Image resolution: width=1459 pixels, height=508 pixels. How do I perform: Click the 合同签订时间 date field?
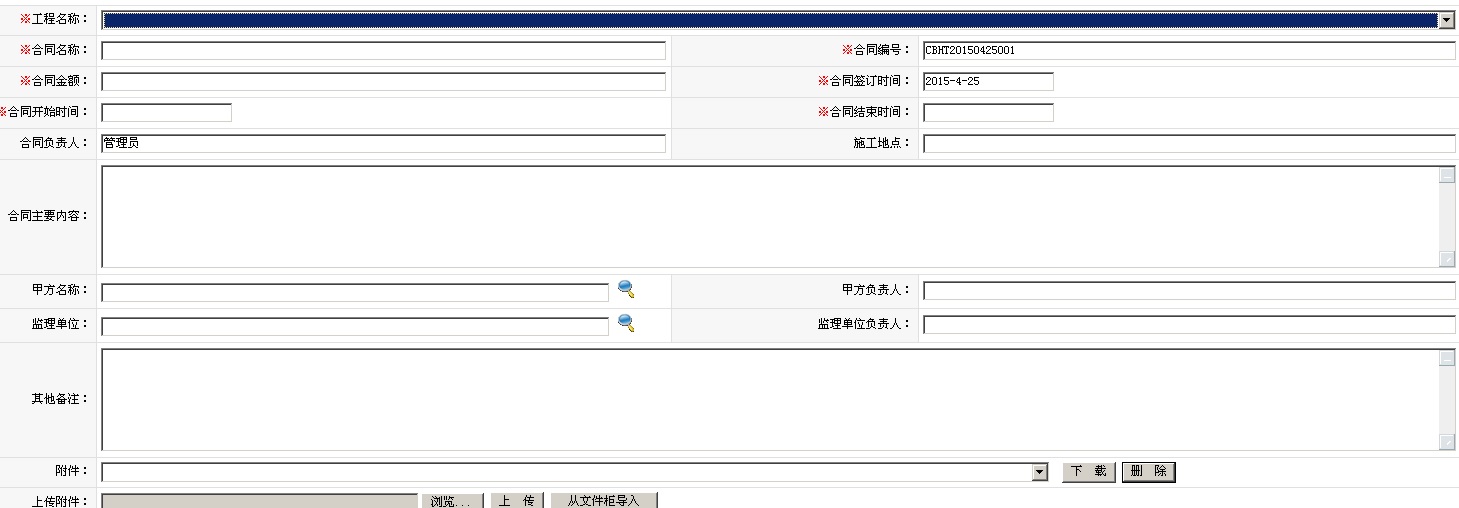point(988,81)
